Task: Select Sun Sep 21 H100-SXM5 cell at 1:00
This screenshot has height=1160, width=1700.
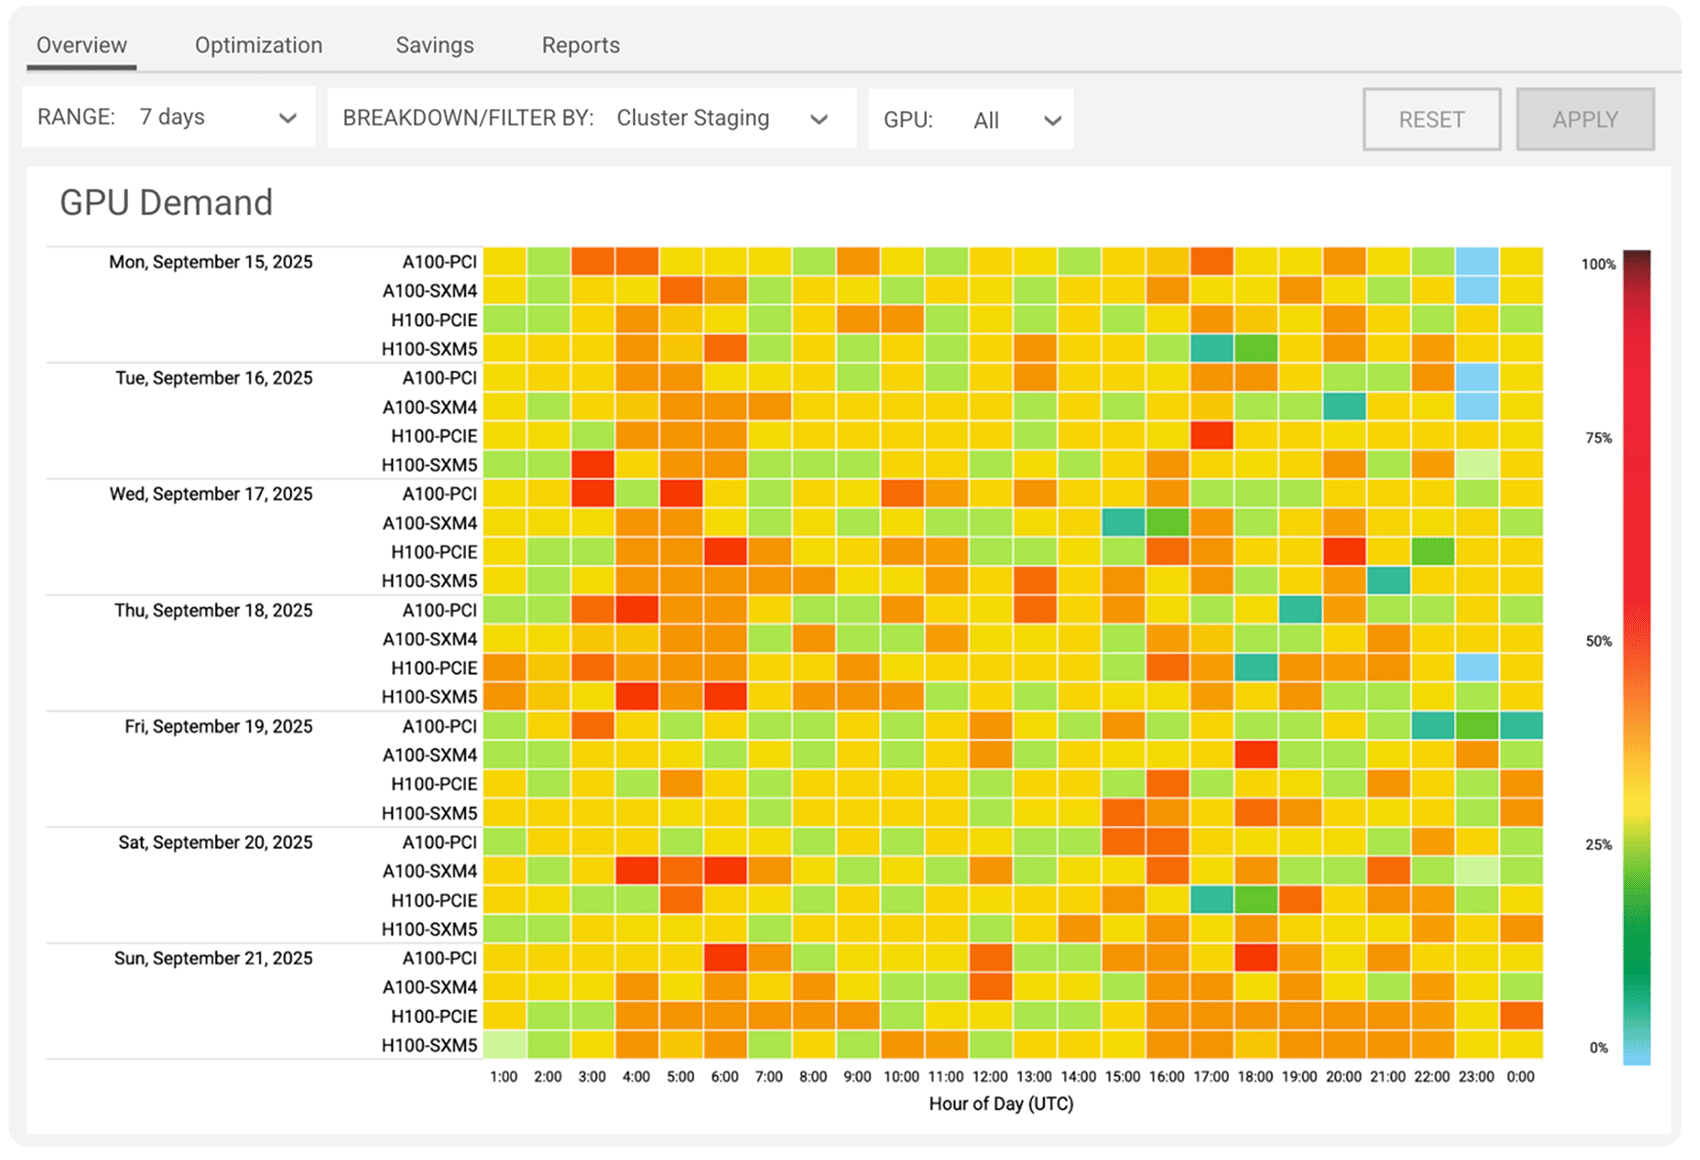Action: point(504,1045)
